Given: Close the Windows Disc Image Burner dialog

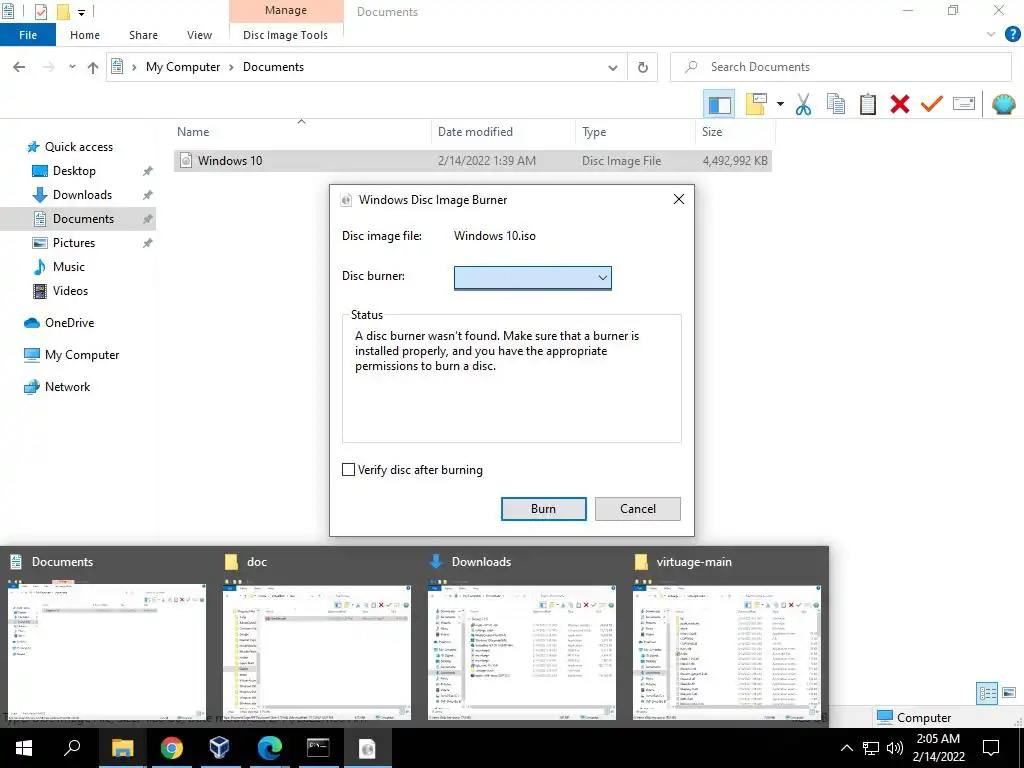Looking at the screenshot, I should pos(679,199).
